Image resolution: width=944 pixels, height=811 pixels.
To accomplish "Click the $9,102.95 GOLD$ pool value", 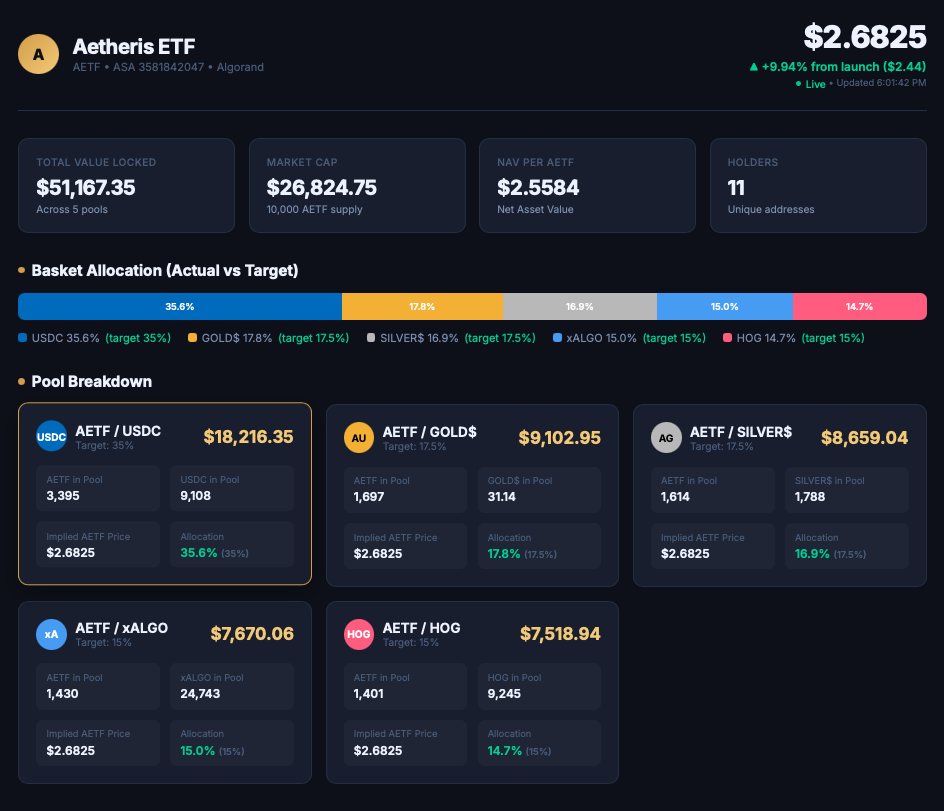I will 560,438.
